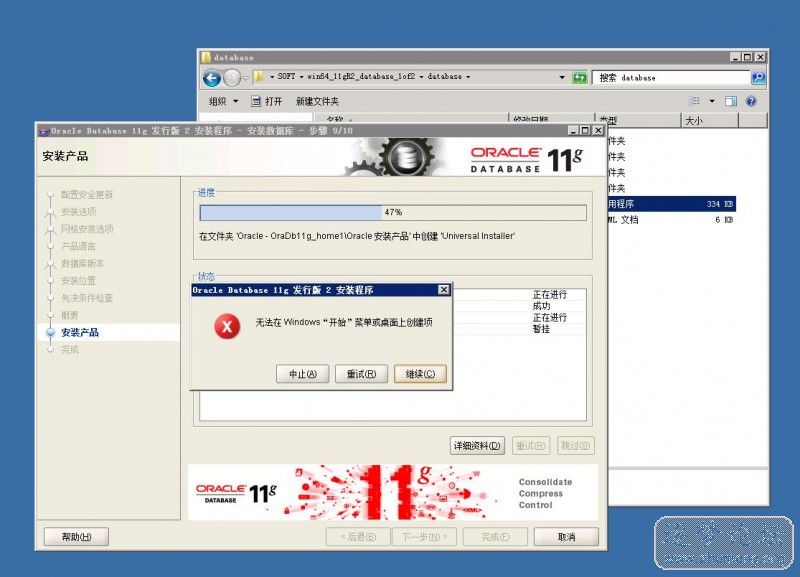Click the red error X icon in dialog
Screen dimensions: 800x577
227,327
